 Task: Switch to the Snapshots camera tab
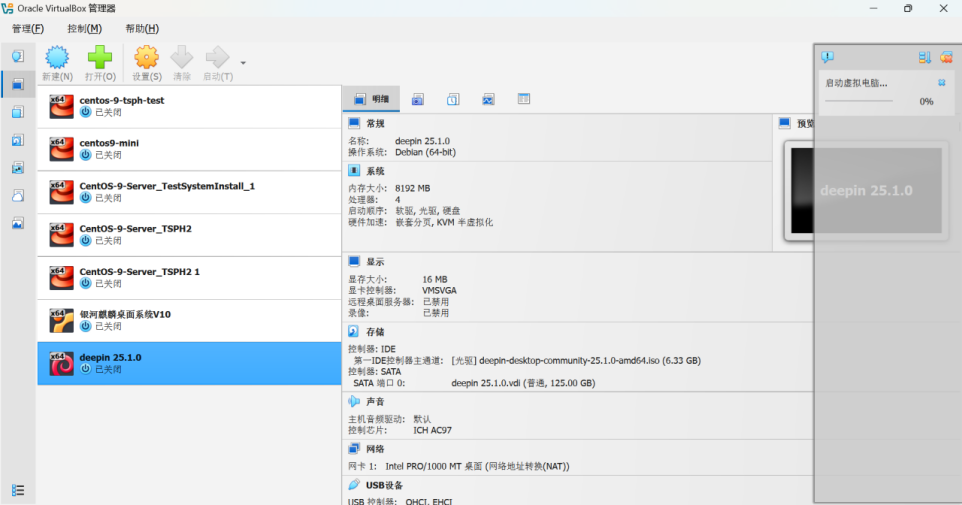pos(418,99)
